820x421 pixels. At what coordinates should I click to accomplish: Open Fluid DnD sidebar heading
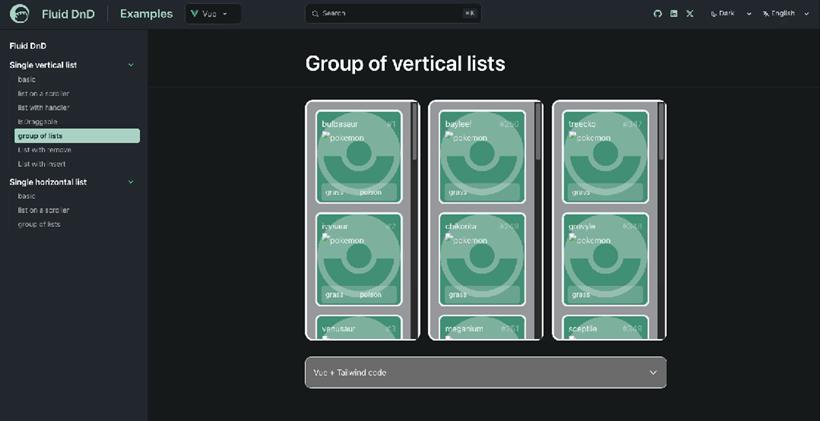click(x=28, y=46)
